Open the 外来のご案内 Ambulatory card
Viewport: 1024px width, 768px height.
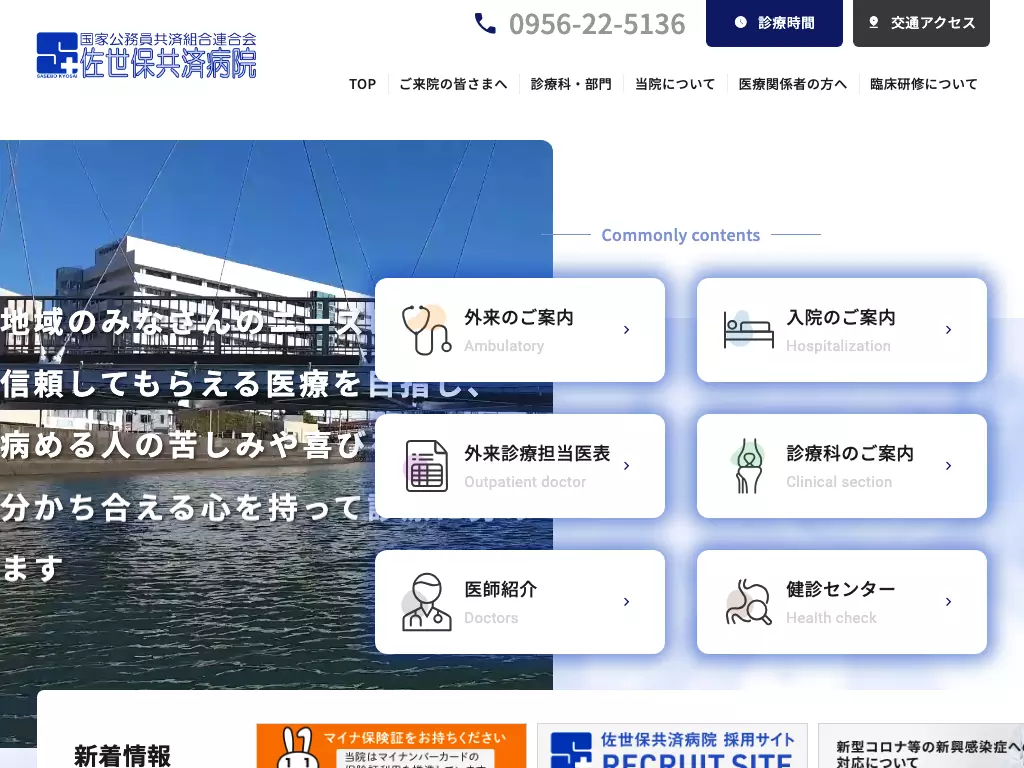click(x=520, y=330)
